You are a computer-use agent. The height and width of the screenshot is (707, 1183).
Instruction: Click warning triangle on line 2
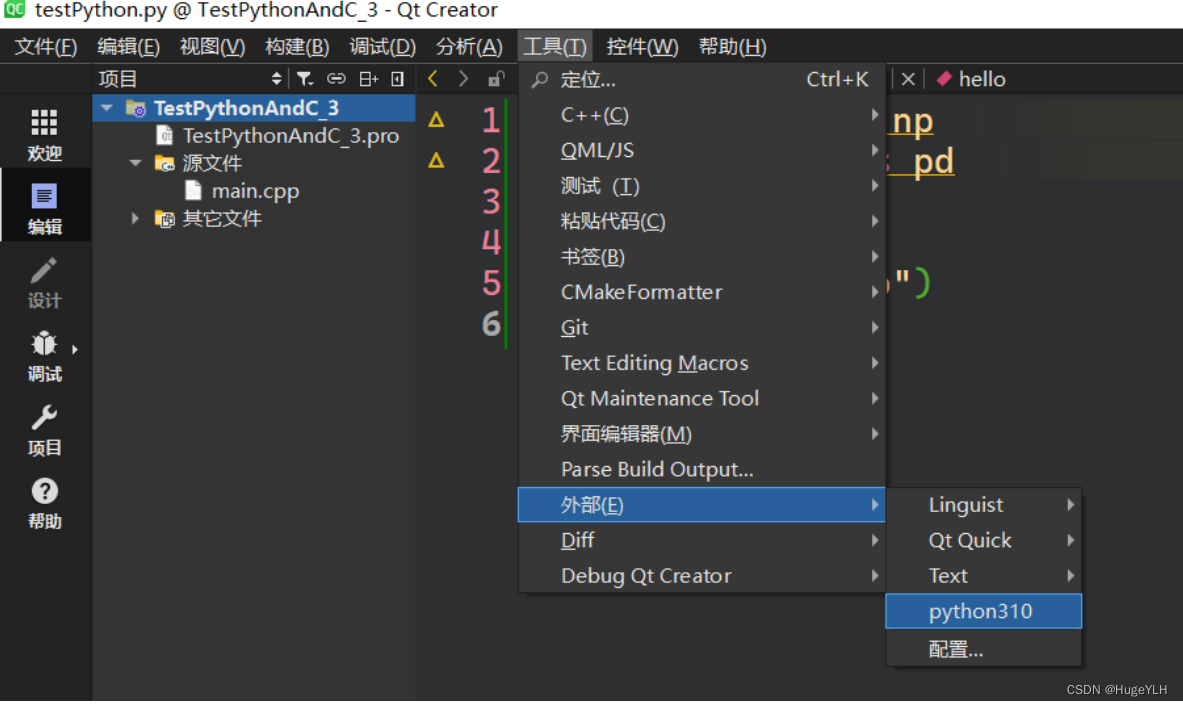[436, 160]
